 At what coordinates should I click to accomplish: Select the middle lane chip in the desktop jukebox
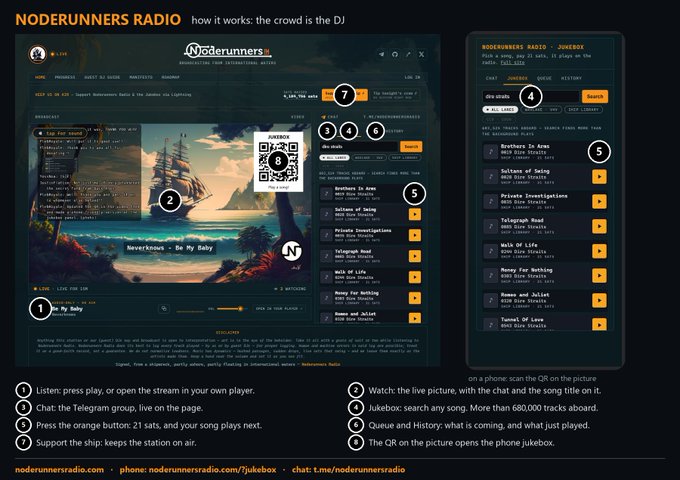click(x=369, y=157)
